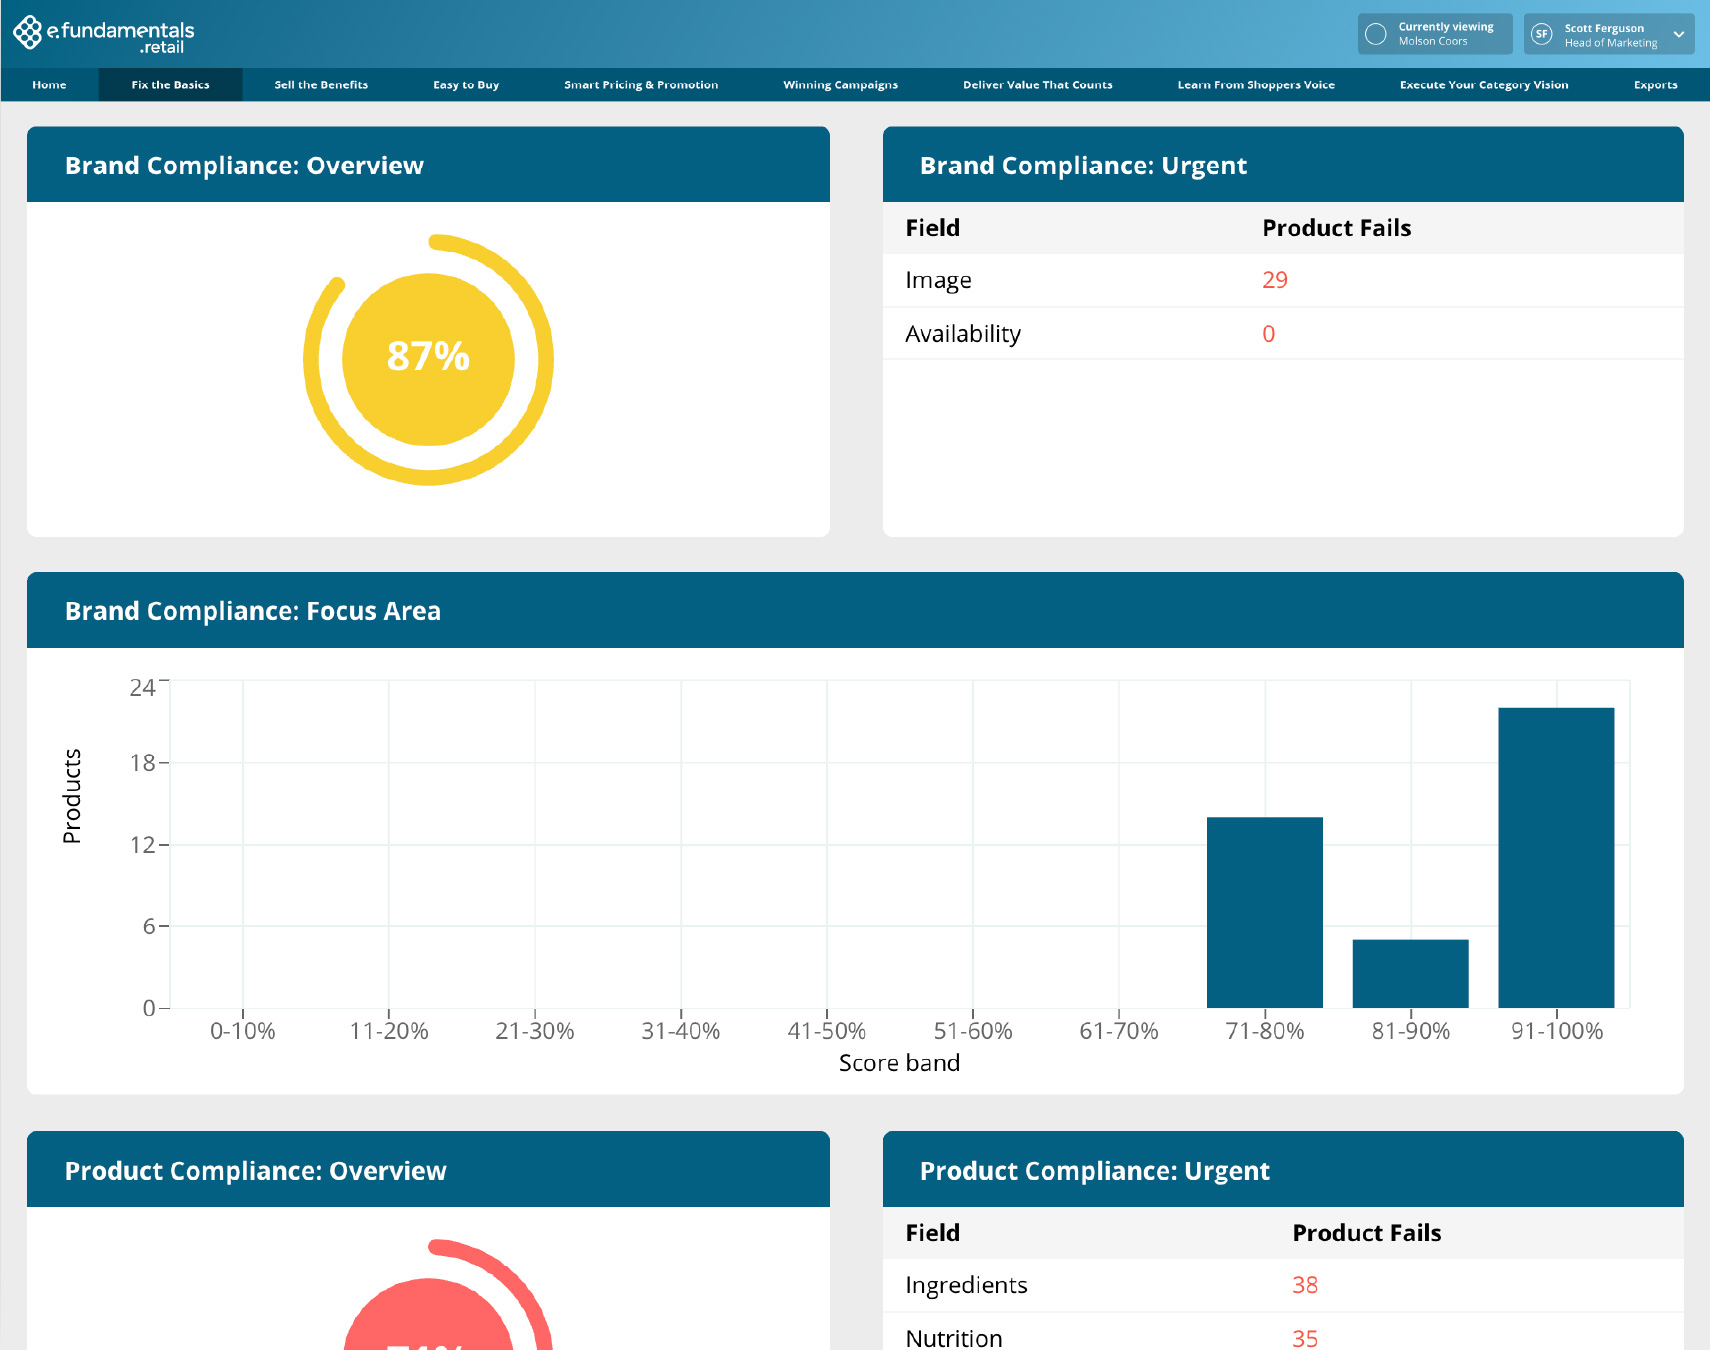The height and width of the screenshot is (1350, 1710).
Task: Click the Products y-axis label
Action: 72,796
